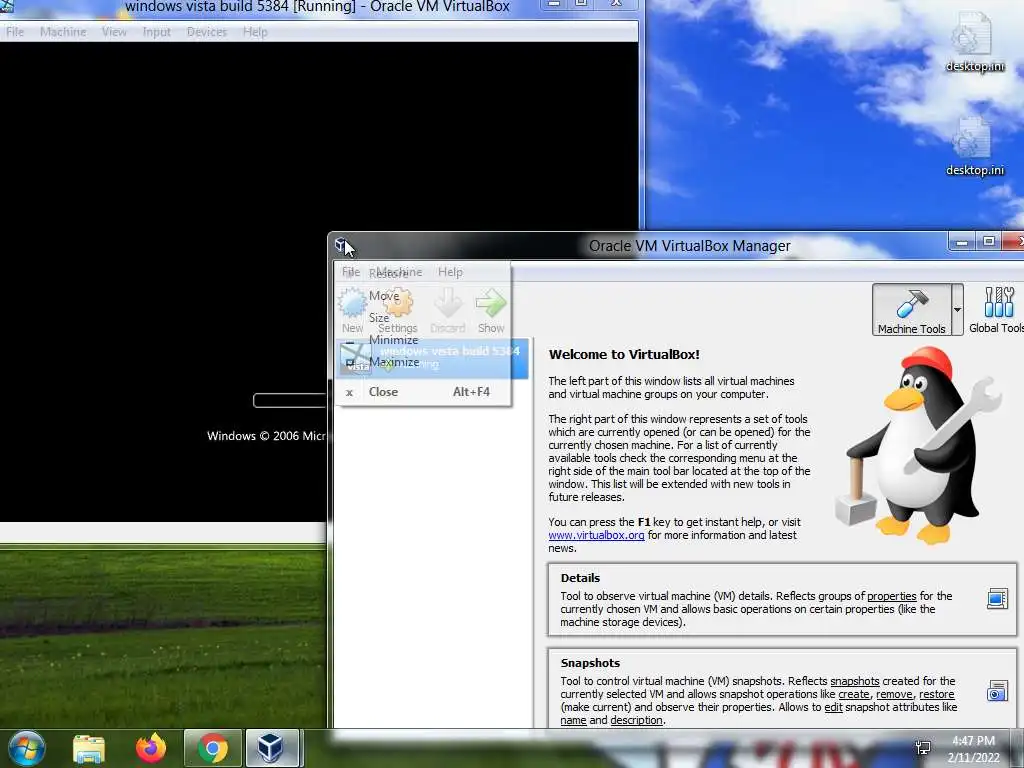
Task: Click the Welcome to VirtualBox! heading
Action: click(x=624, y=355)
